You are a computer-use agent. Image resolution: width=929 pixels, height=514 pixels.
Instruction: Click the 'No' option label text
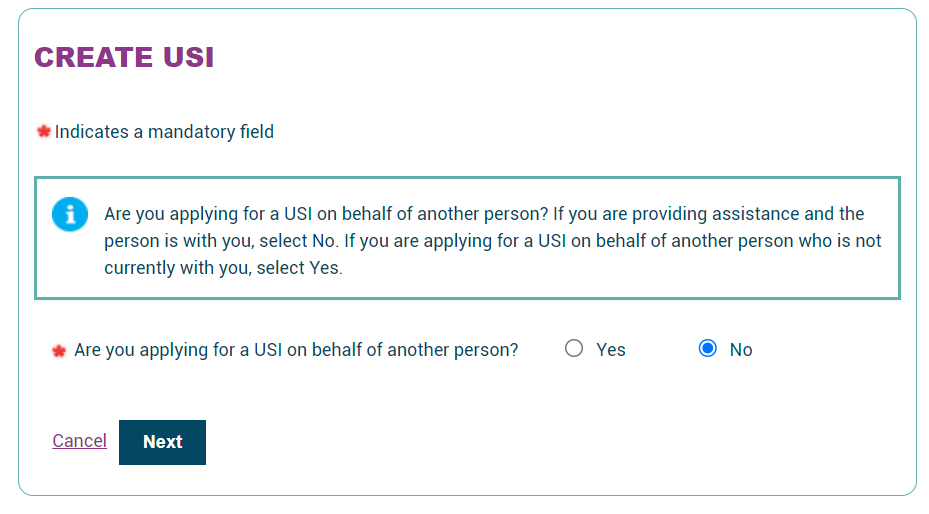pos(741,350)
